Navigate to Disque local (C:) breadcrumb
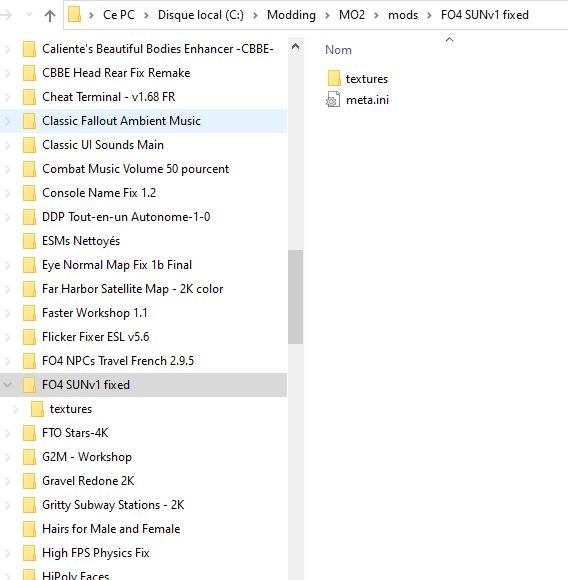Image resolution: width=568 pixels, height=580 pixels. click(201, 15)
